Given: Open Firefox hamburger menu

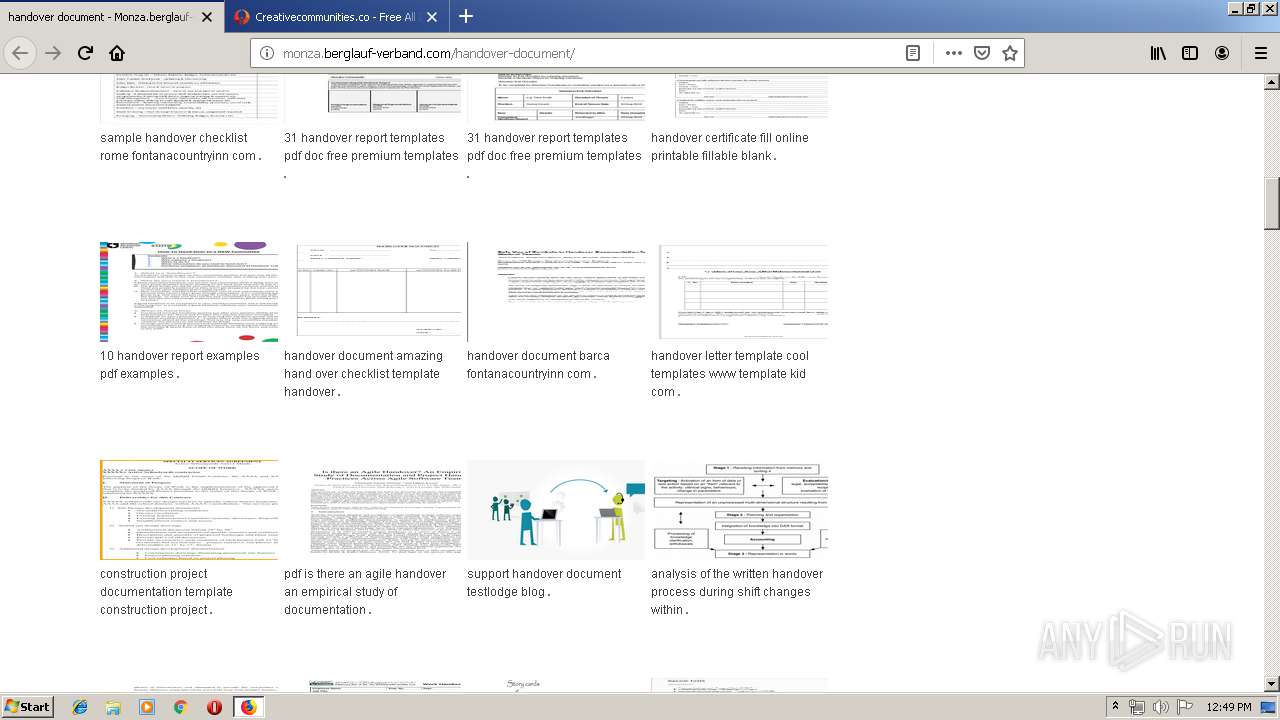Looking at the screenshot, I should click(x=1261, y=53).
